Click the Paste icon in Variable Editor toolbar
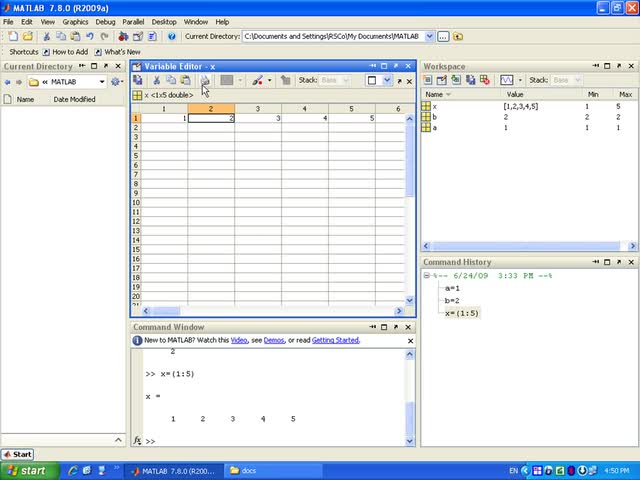640x480 pixels. point(185,80)
